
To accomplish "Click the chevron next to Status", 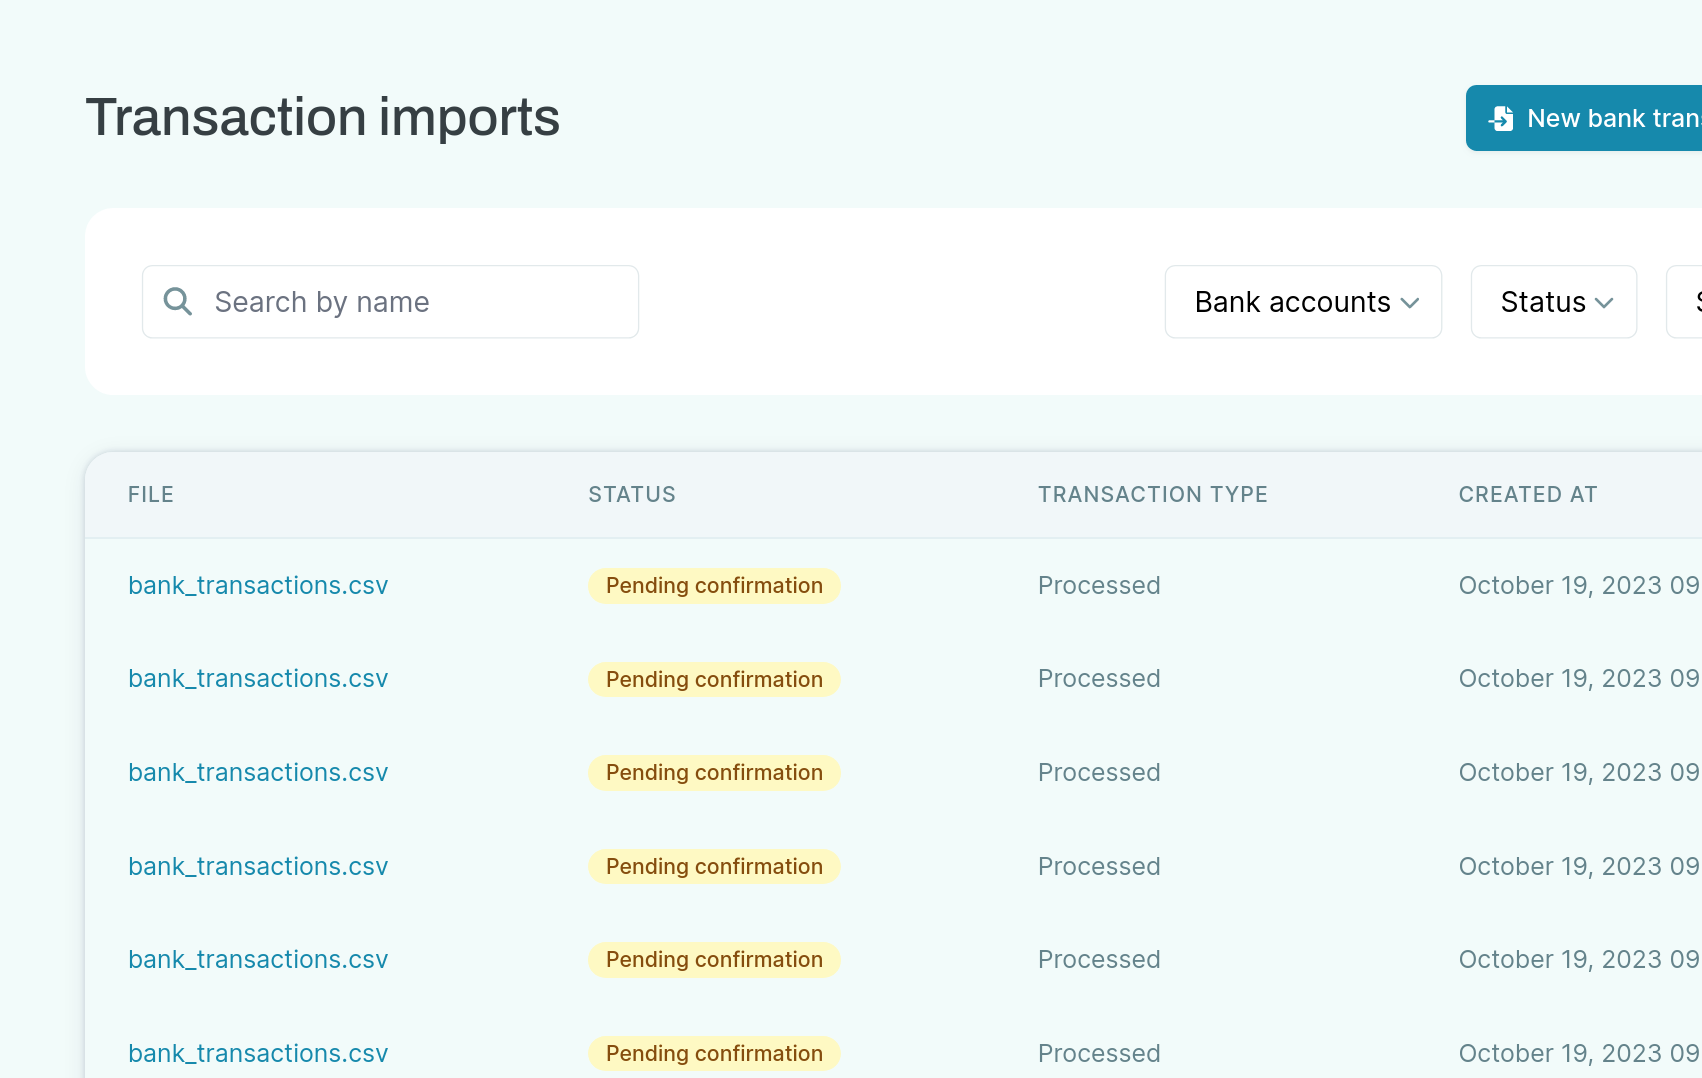I will click(1606, 302).
